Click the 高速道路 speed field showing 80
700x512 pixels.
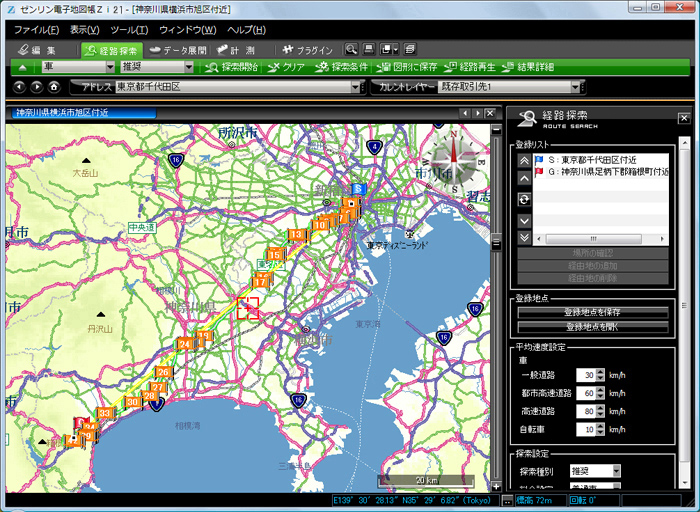(x=586, y=412)
